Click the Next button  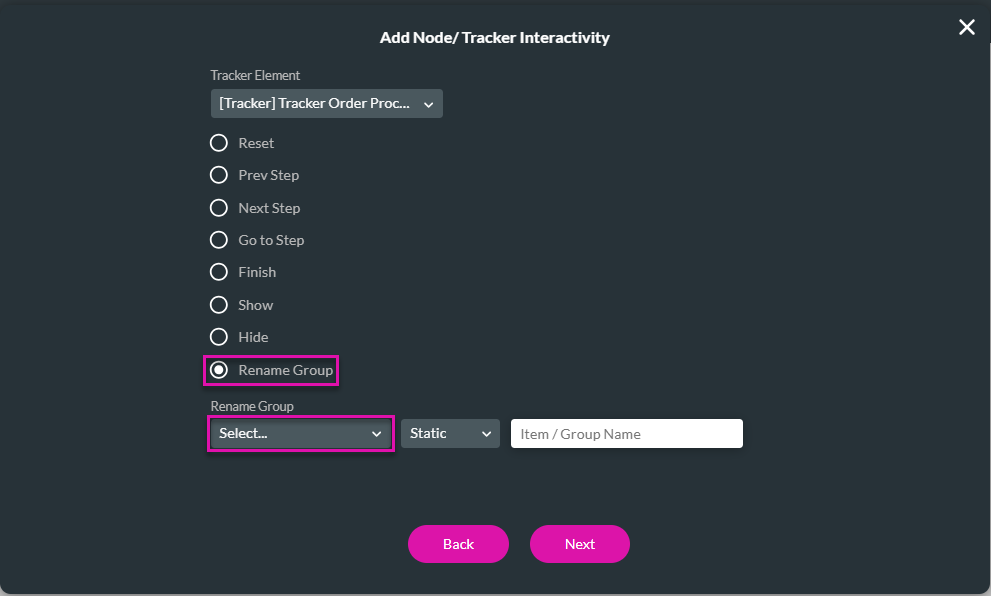click(580, 544)
